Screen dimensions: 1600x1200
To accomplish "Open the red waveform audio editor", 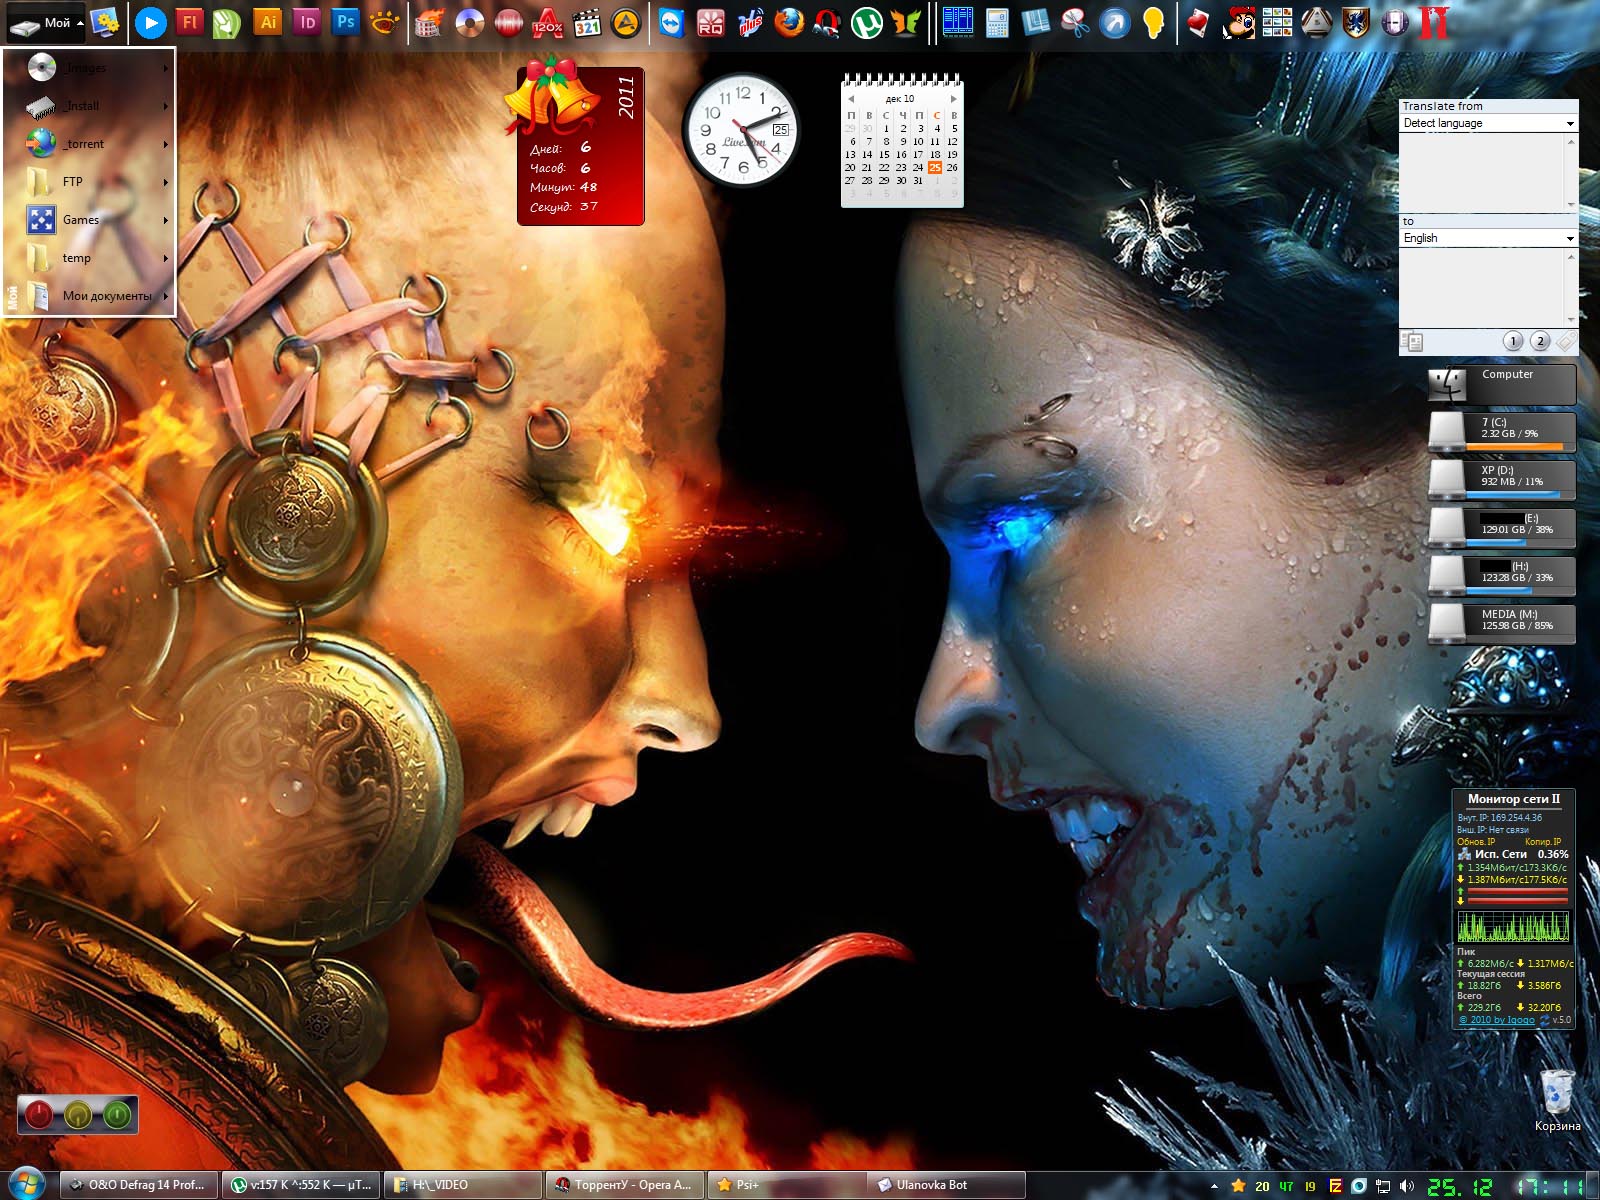I will [x=508, y=22].
